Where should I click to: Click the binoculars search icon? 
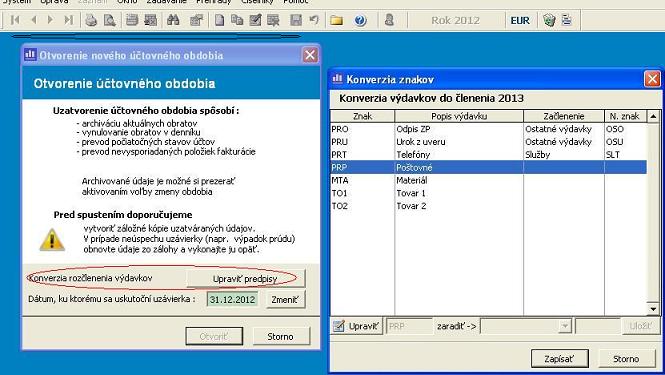(173, 20)
